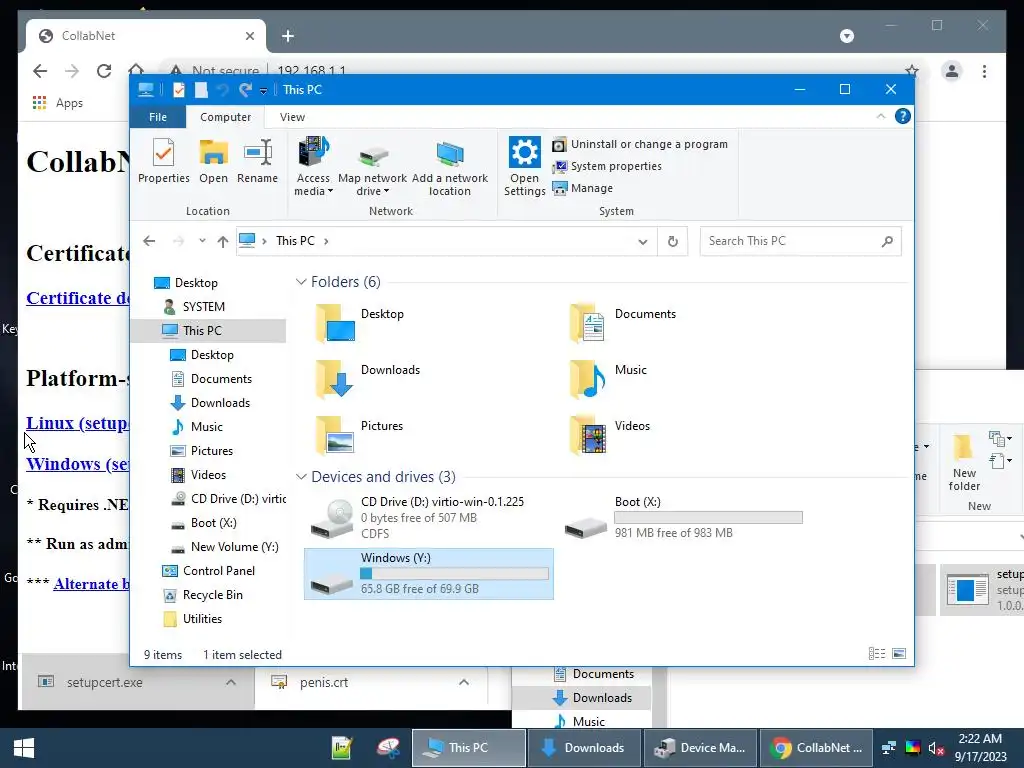The image size is (1024, 768).
Task: Click the Rename ribbon icon
Action: coord(257,161)
